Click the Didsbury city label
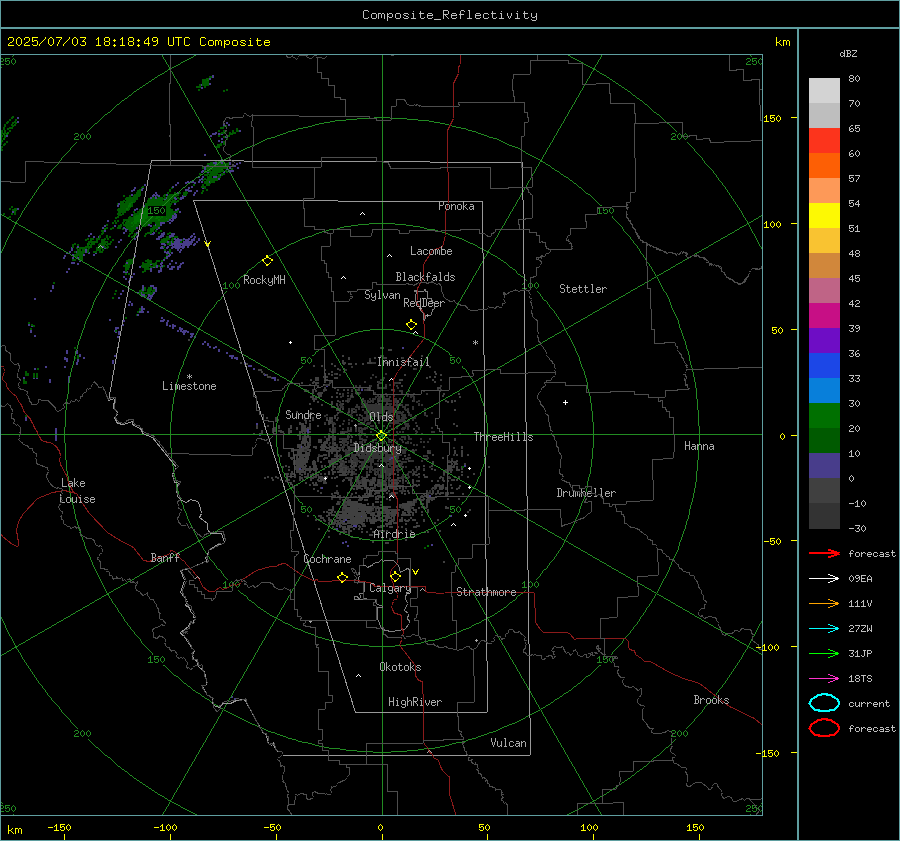 (378, 448)
